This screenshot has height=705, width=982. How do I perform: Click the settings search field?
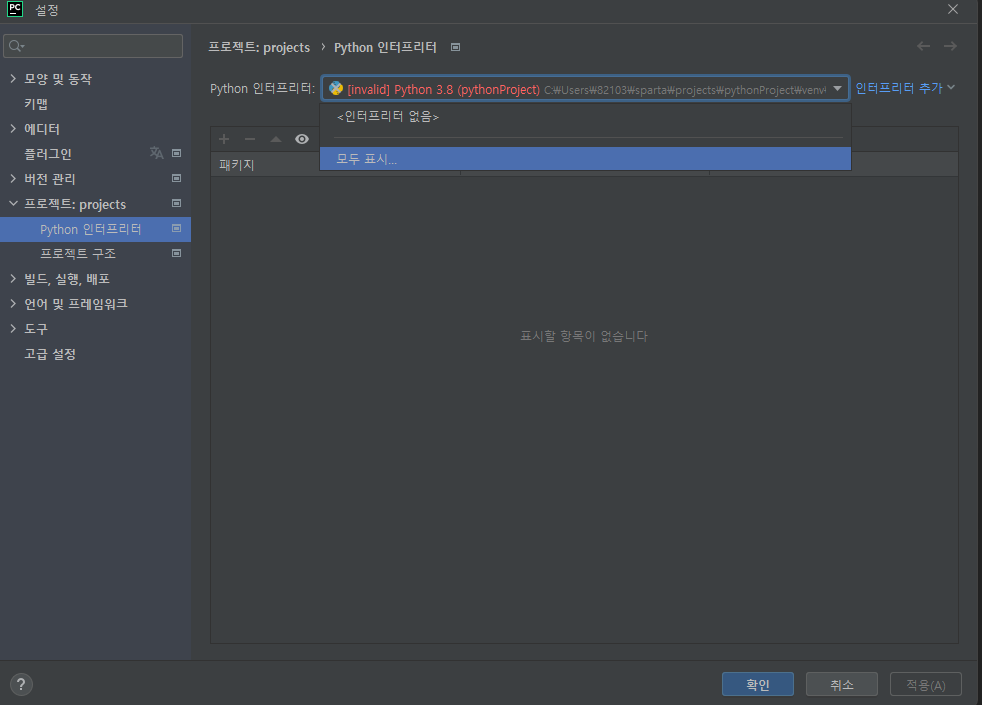93,46
